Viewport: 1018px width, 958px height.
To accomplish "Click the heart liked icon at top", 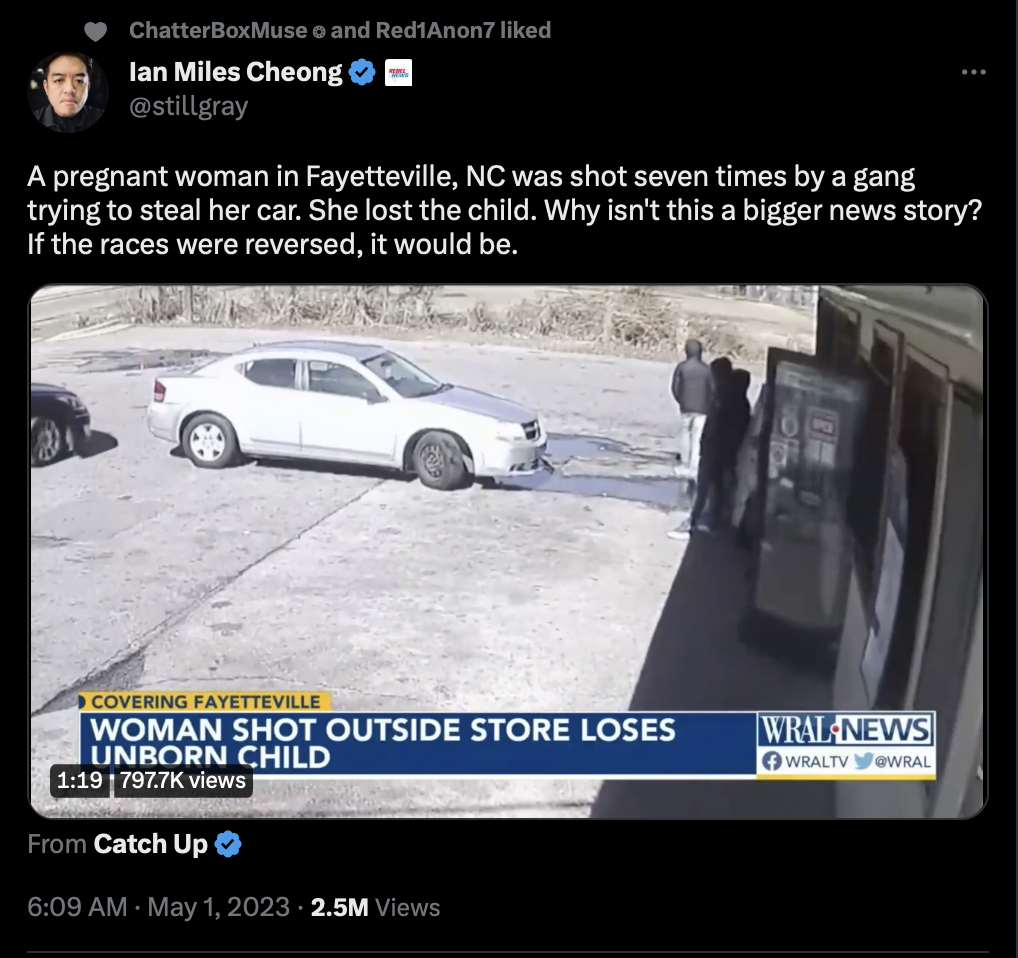I will 95,31.
